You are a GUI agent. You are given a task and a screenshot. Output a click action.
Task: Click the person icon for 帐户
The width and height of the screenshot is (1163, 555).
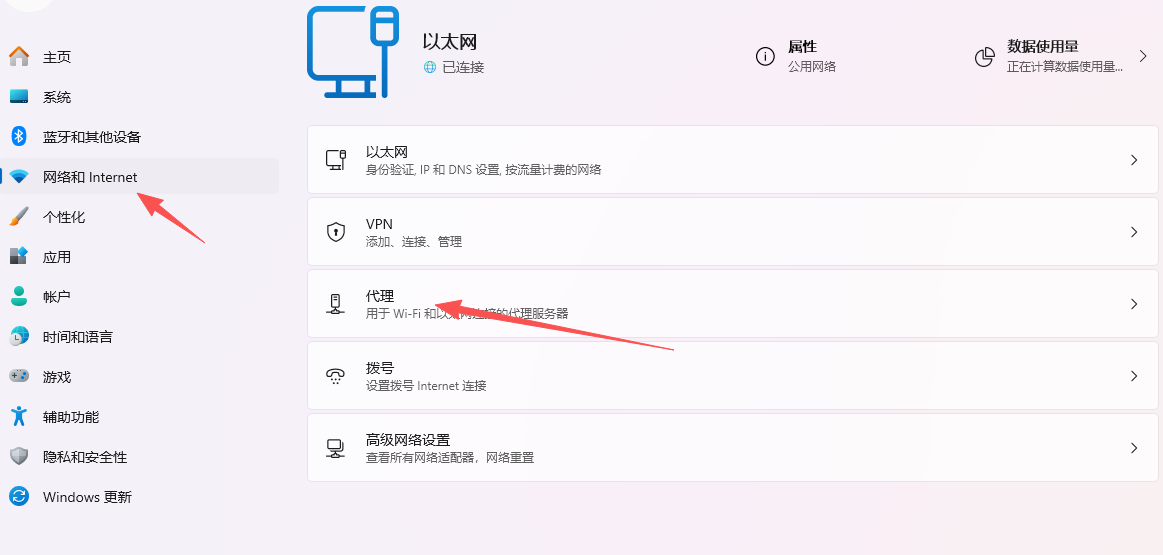[19, 297]
